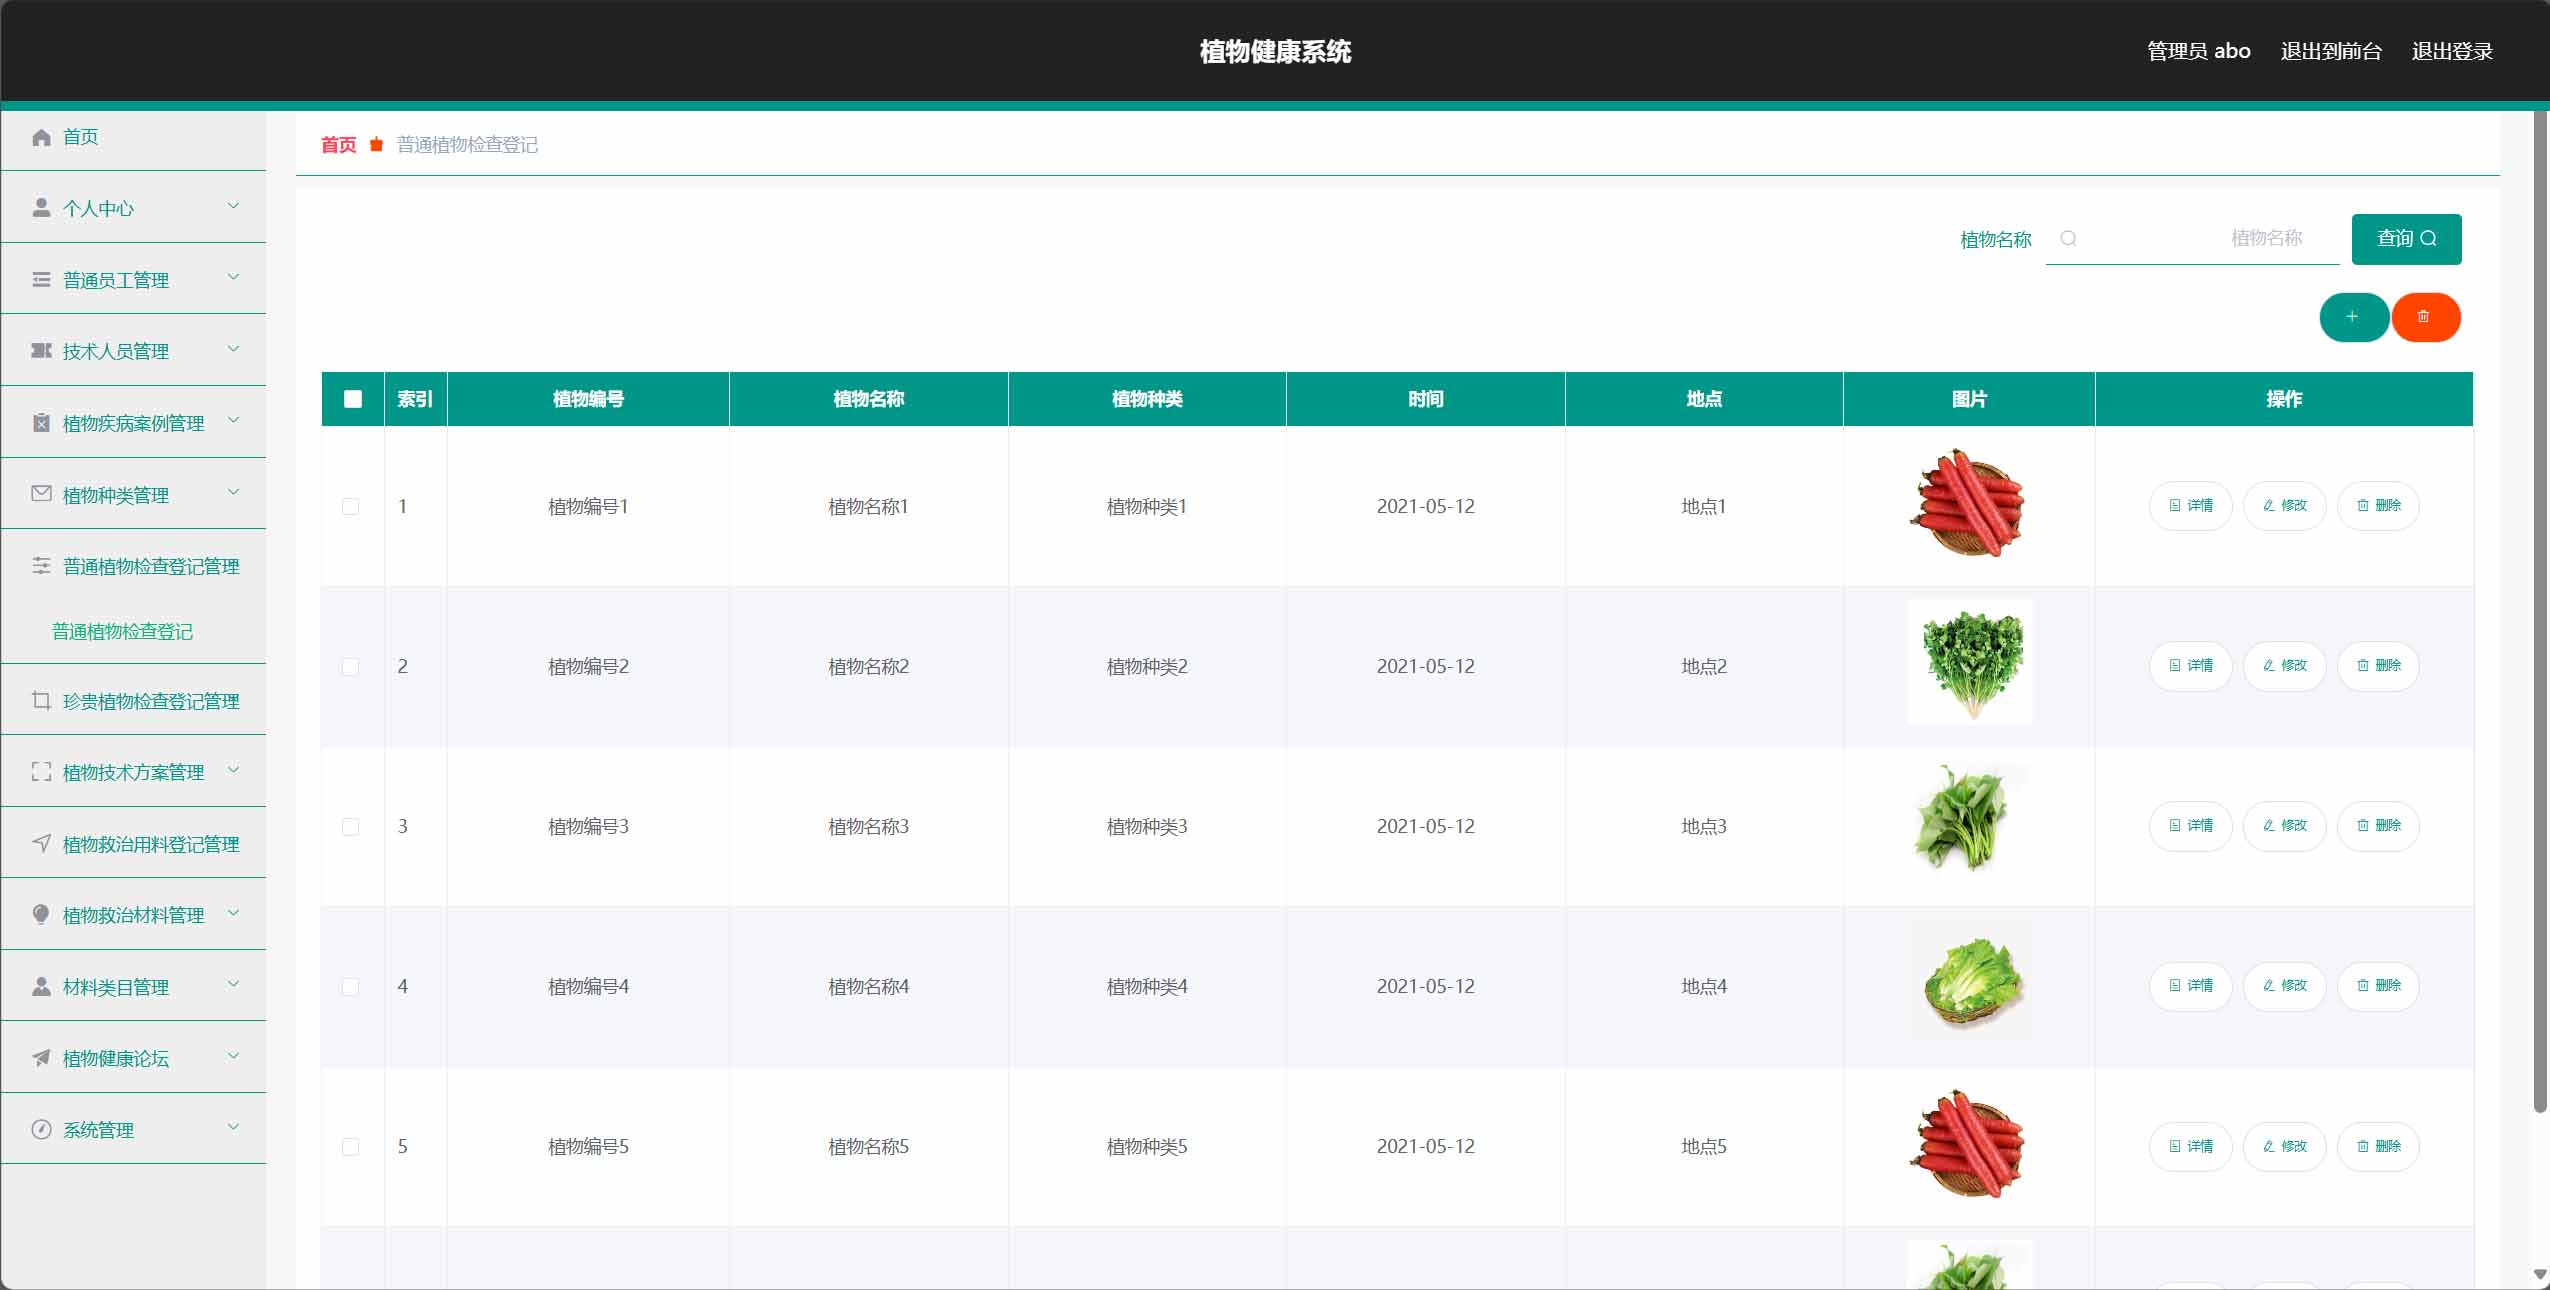Check the checkbox for row 植物编号1
Image resolution: width=2550 pixels, height=1290 pixels.
[x=351, y=506]
